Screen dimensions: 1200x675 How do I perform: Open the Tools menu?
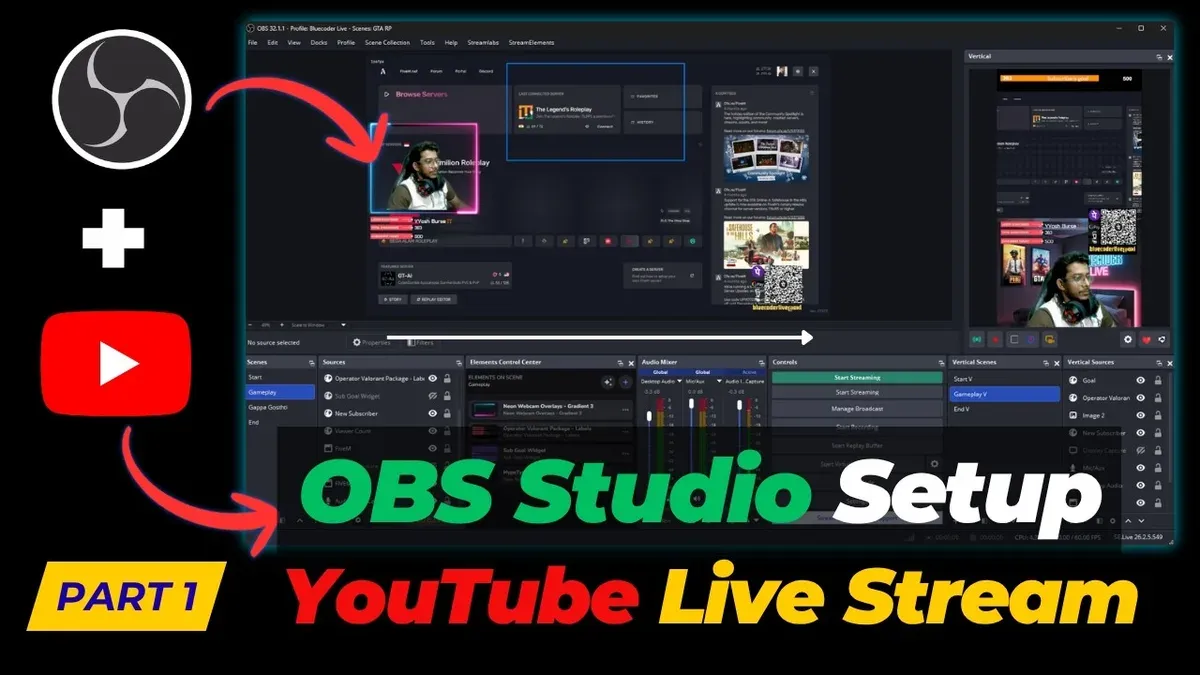tap(427, 43)
